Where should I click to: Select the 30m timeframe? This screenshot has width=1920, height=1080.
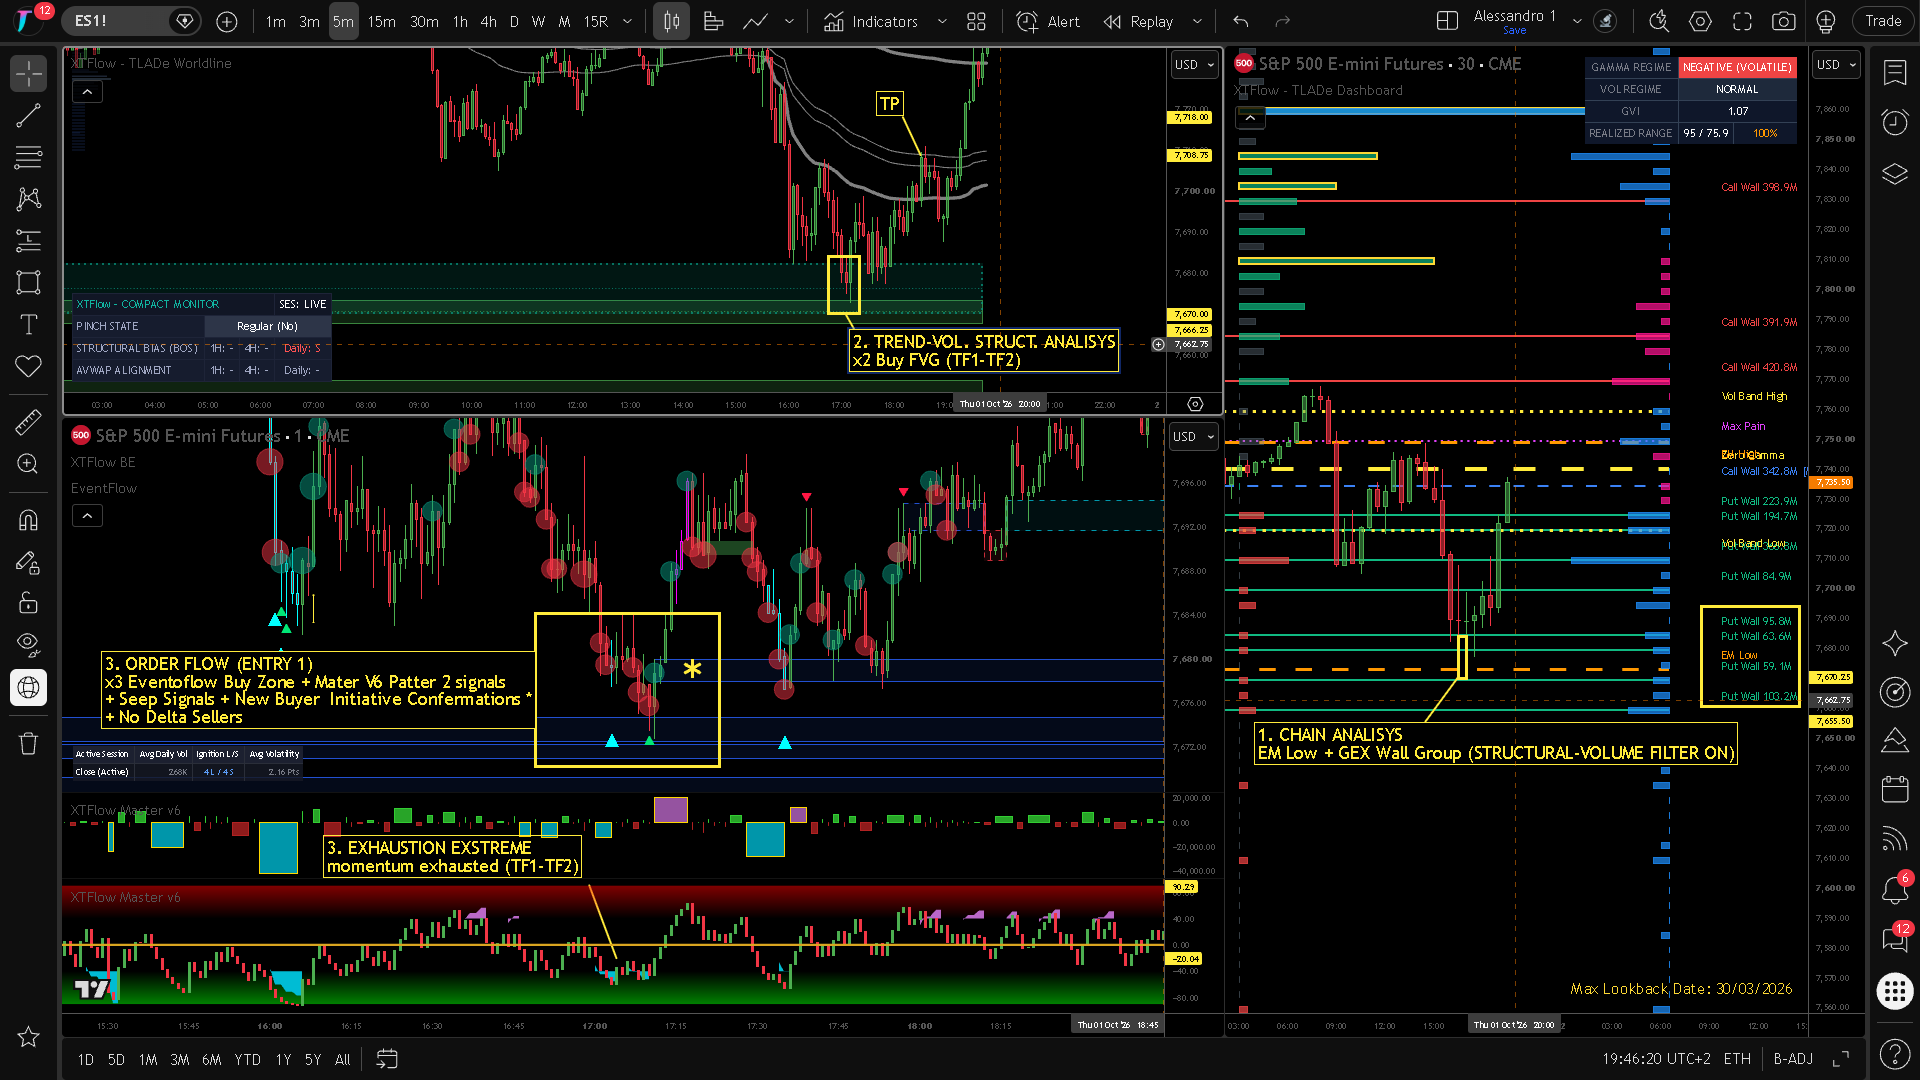point(424,21)
